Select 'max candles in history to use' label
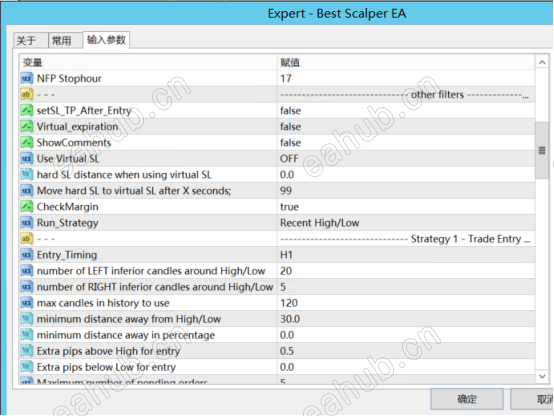This screenshot has height=416, width=554. pyautogui.click(x=103, y=303)
